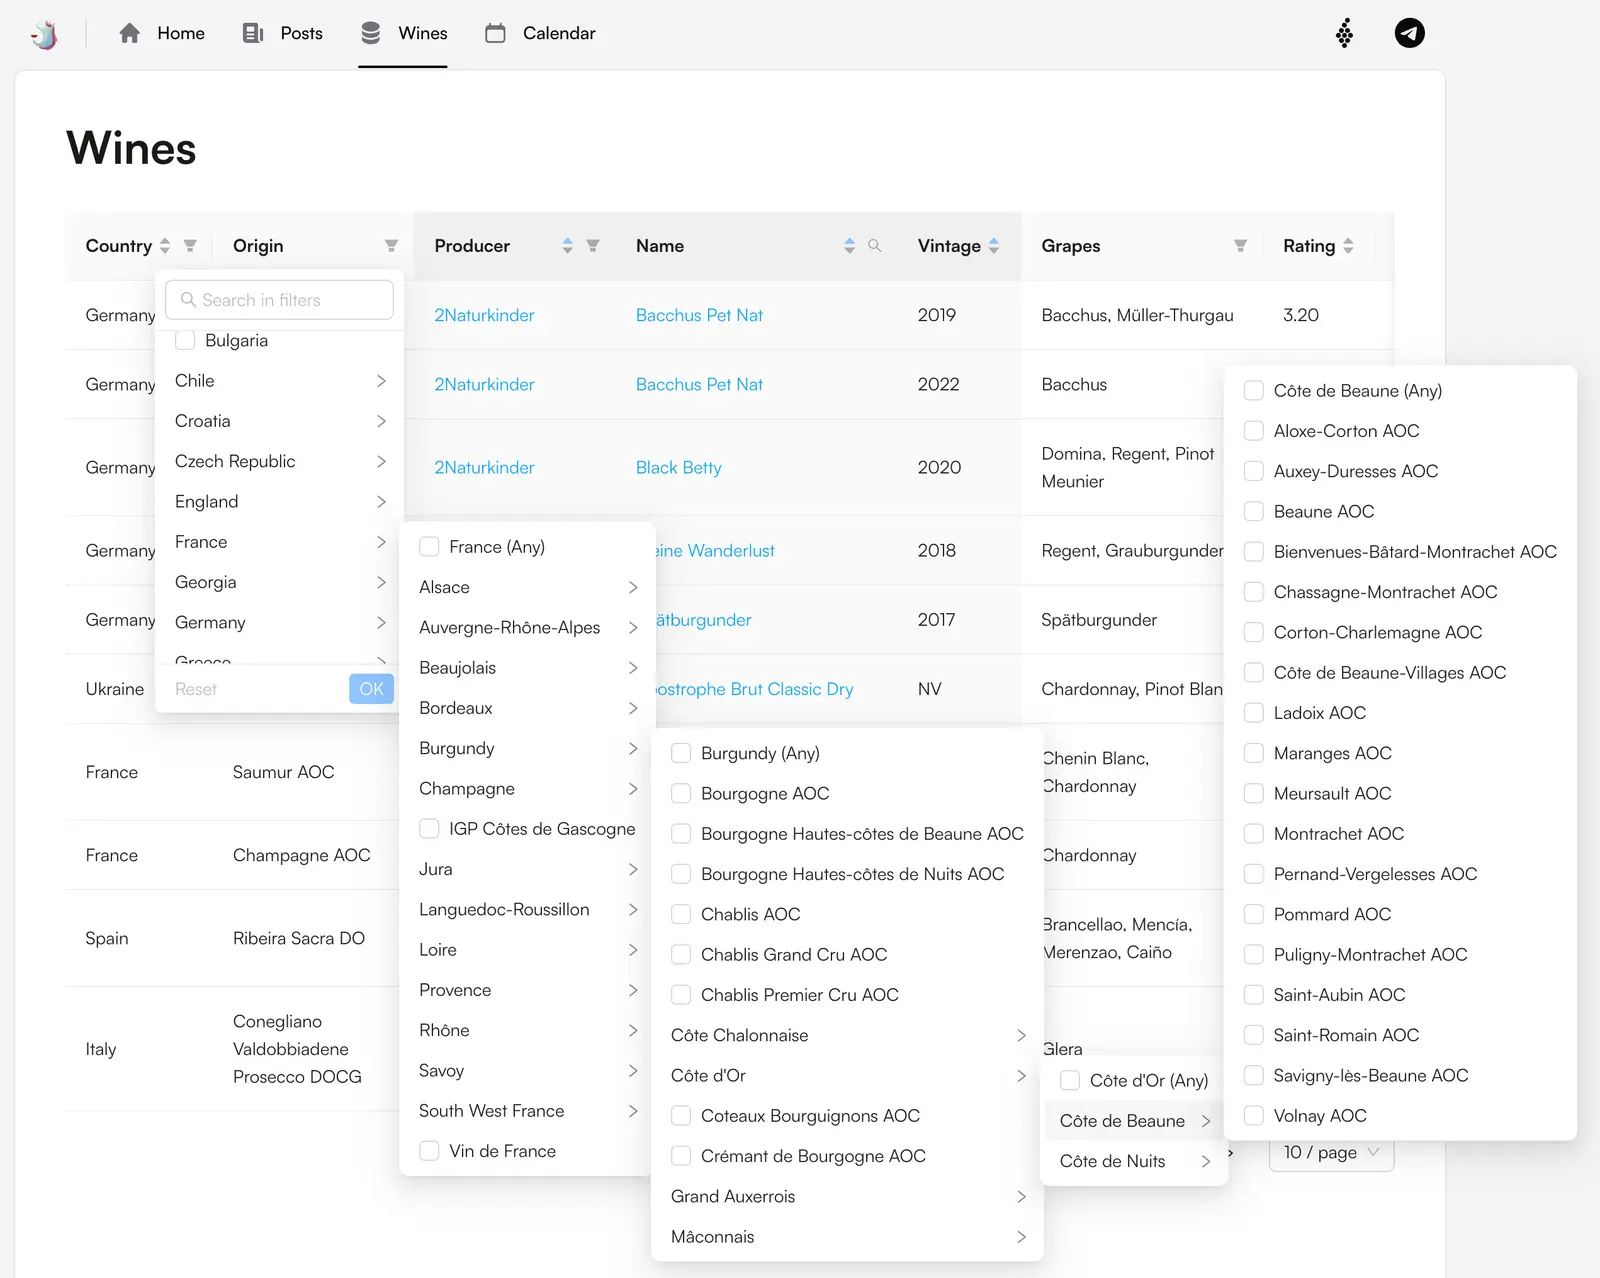Screen dimensions: 1600x1278
Task: Sort by Rating column arrows
Action: point(1348,246)
